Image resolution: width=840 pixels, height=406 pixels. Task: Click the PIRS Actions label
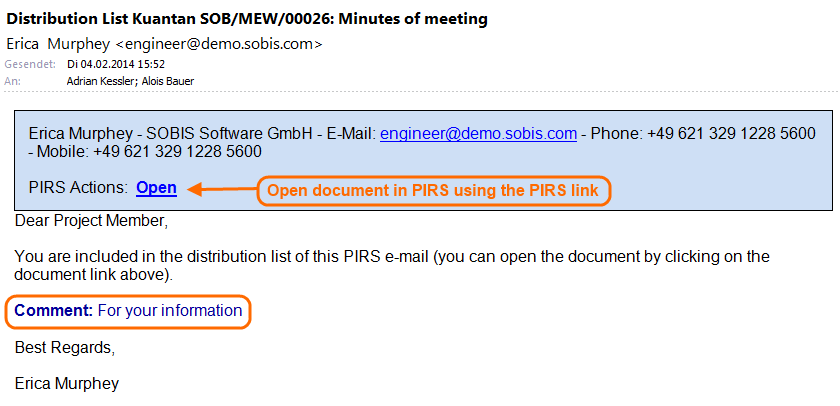(78, 187)
